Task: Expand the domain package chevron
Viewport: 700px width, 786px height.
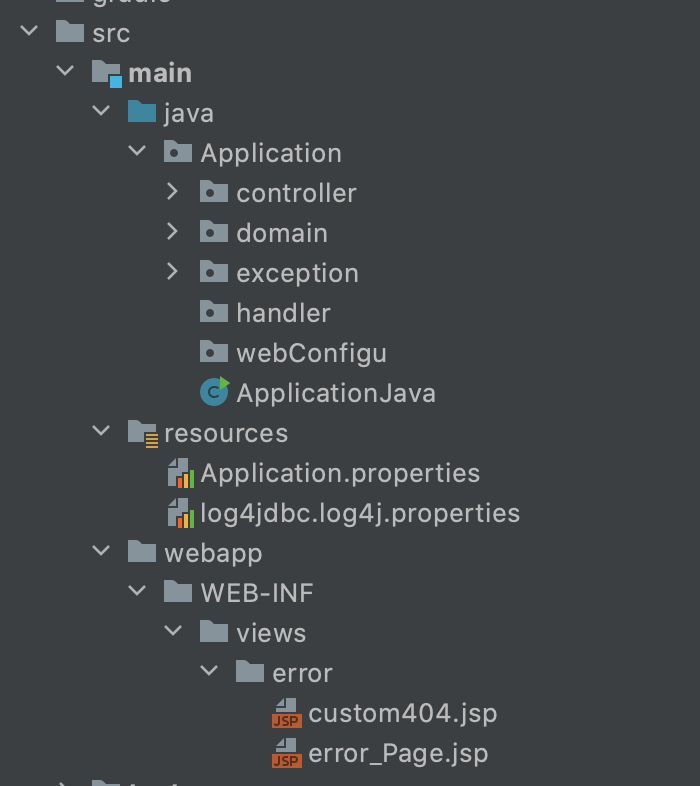Action: pos(172,231)
